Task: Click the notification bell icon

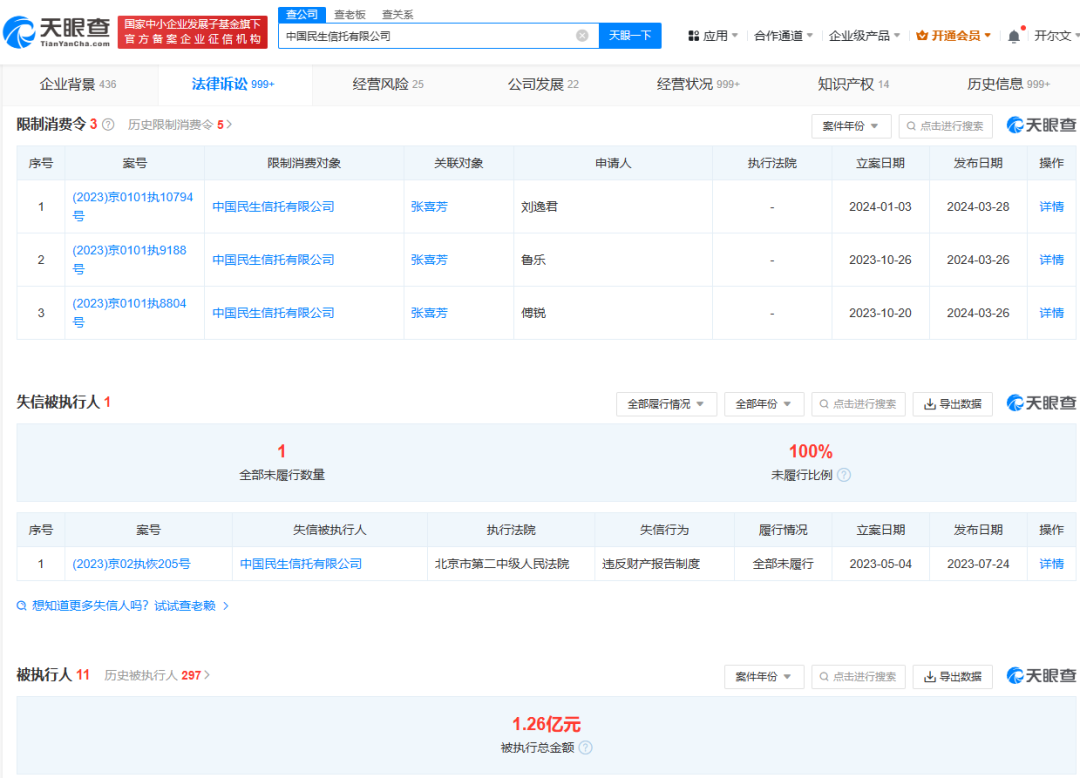Action: (x=1014, y=36)
